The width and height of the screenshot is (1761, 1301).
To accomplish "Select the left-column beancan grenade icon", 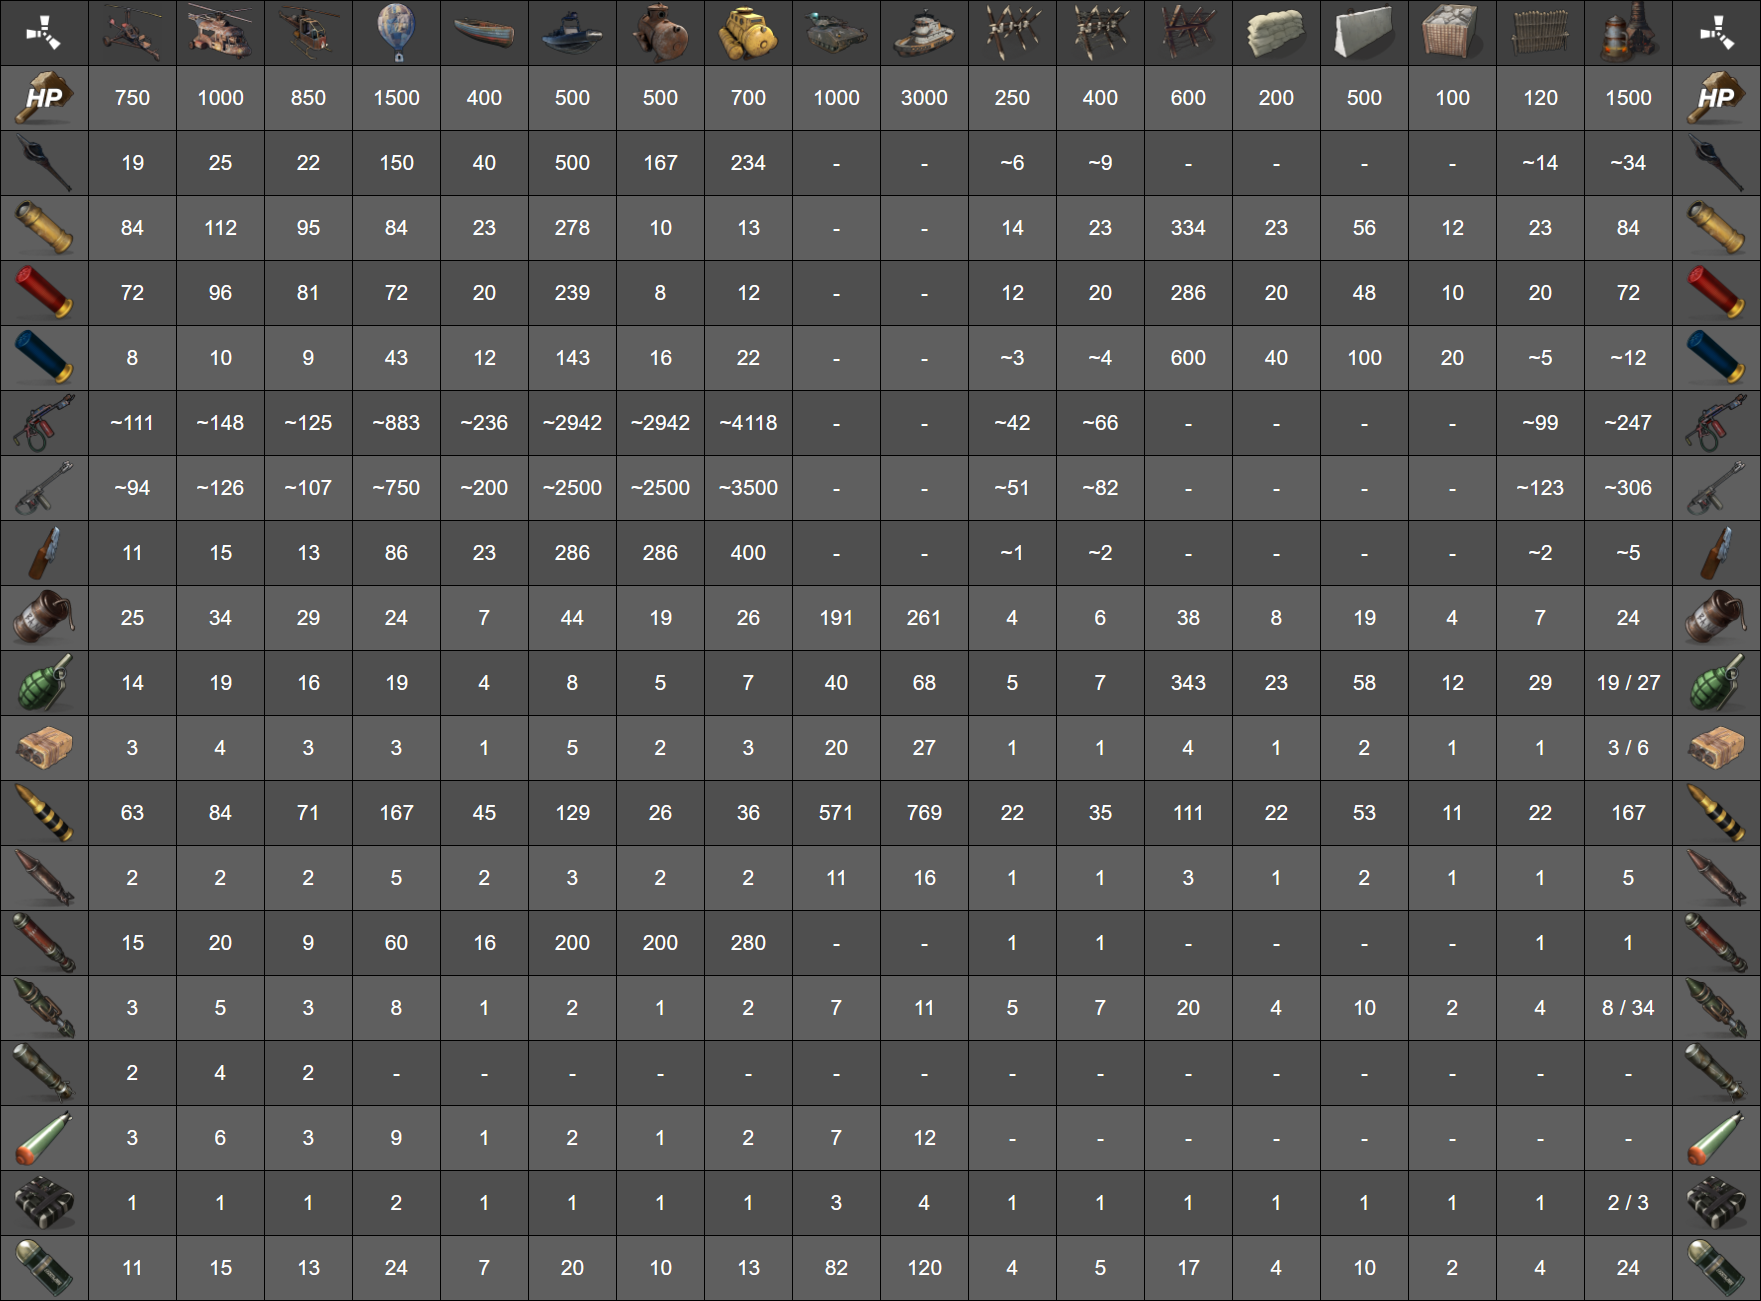I will click(x=43, y=618).
